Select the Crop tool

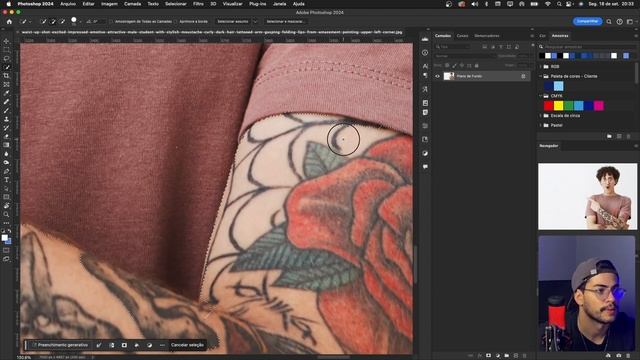(x=6, y=76)
